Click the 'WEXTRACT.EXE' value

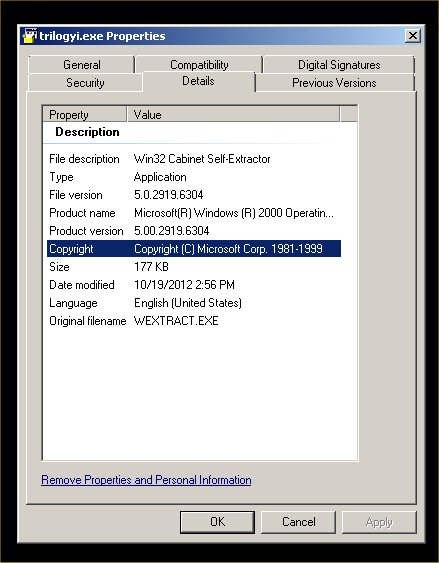coord(176,321)
